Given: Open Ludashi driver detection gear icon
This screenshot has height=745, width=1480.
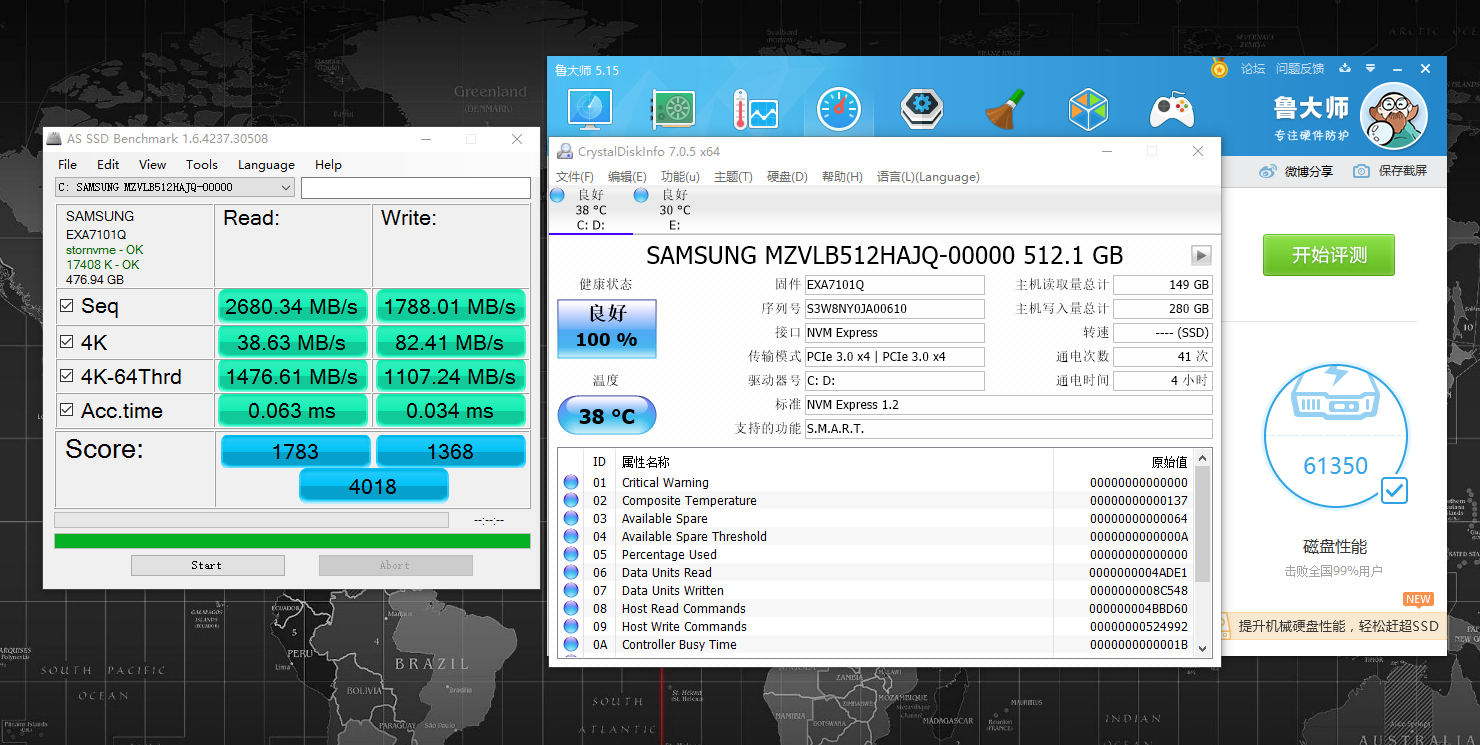Looking at the screenshot, I should click(921, 109).
